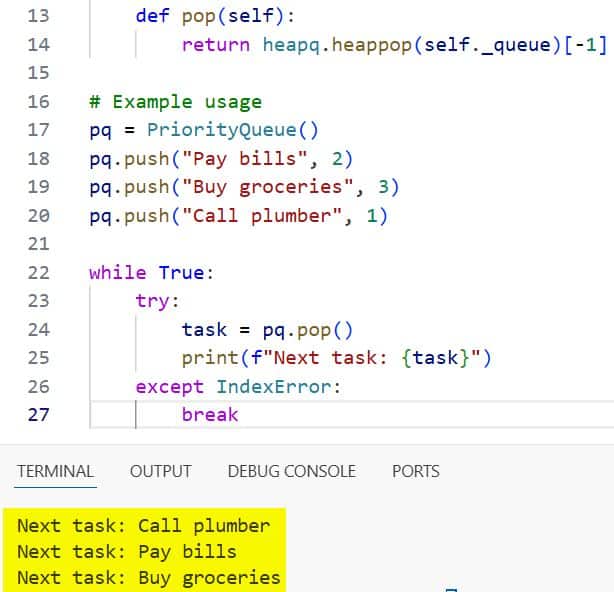Click the "Call plumber" string literal
Viewport: 614px width, 592px height.
coord(262,216)
